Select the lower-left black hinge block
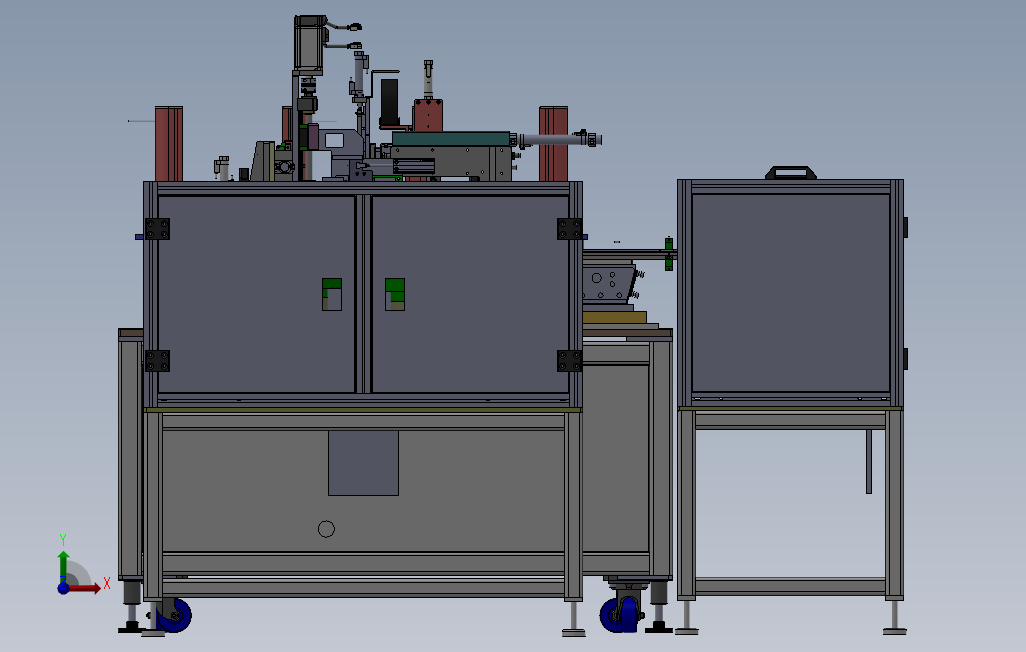The height and width of the screenshot is (652, 1026). [157, 361]
